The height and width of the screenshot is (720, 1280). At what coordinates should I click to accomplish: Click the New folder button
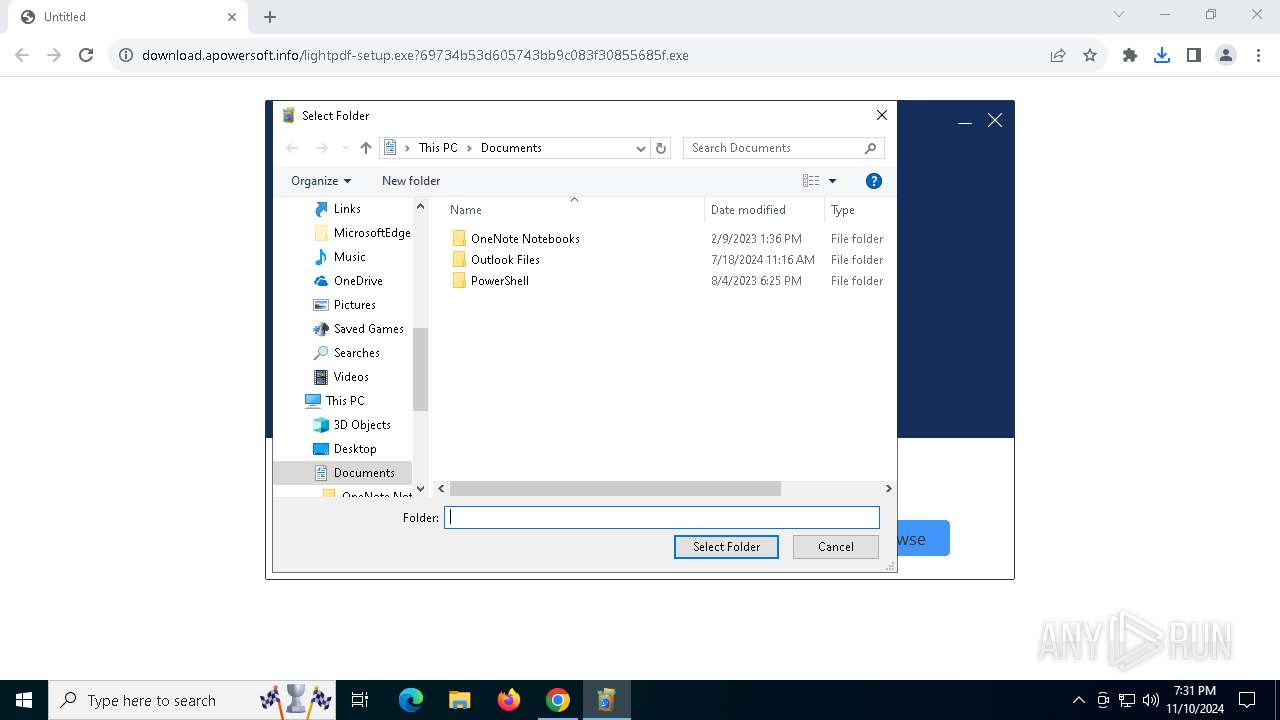point(411,181)
